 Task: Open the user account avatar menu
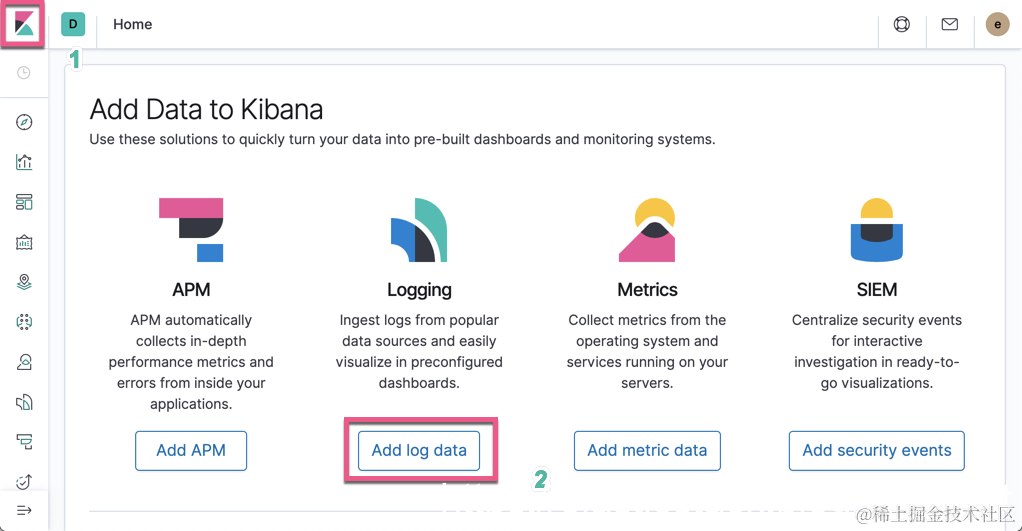tap(997, 24)
